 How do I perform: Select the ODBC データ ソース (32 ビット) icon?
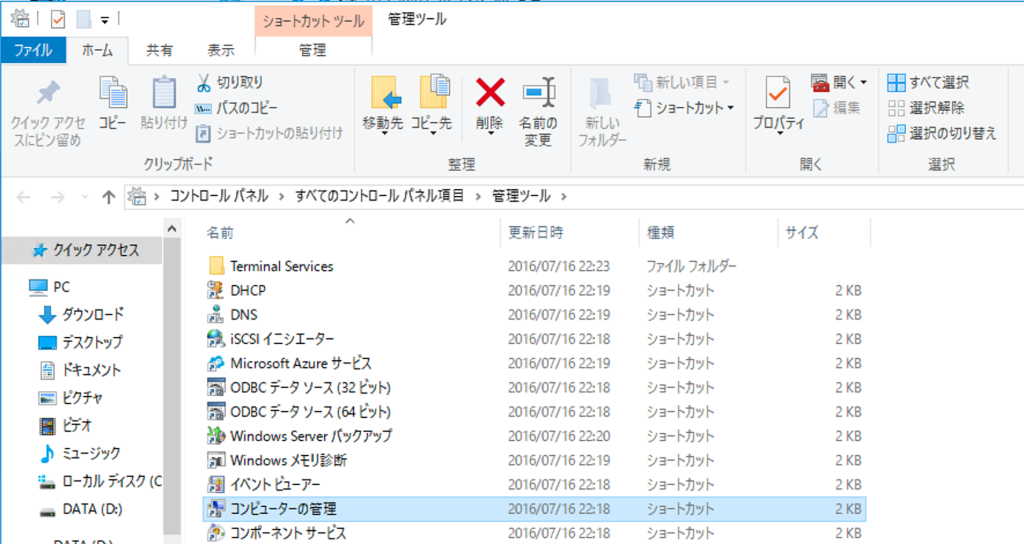(216, 387)
